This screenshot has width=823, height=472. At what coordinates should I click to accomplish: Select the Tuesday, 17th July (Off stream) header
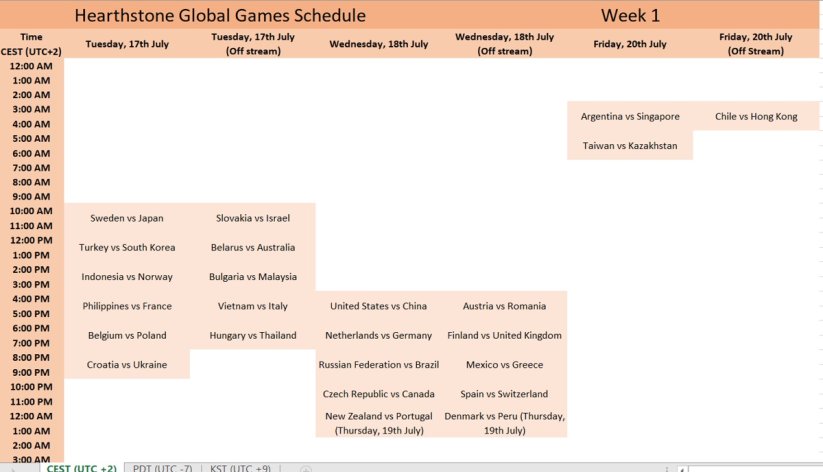pyautogui.click(x=253, y=44)
